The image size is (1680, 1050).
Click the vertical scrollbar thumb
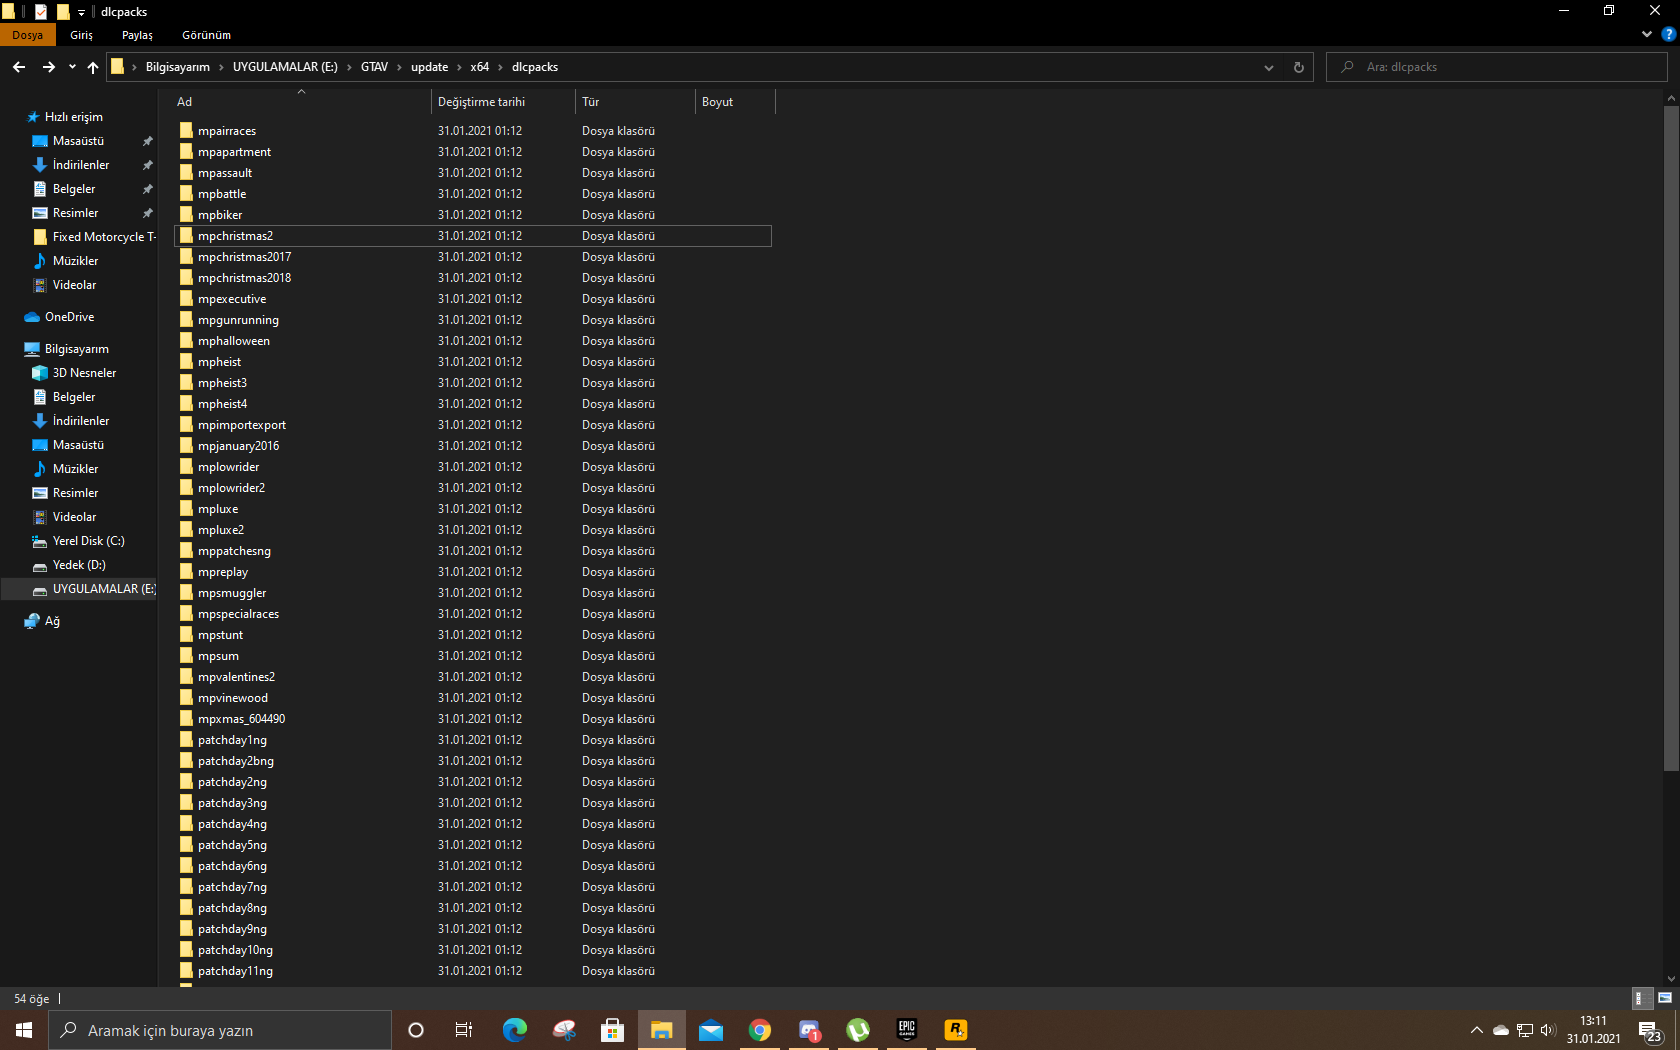pos(1671,438)
